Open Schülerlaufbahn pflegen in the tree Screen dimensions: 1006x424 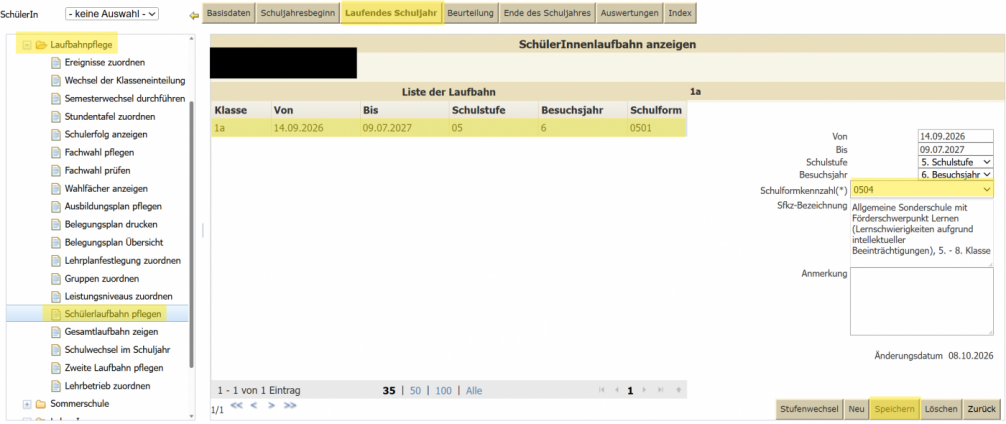(x=114, y=314)
